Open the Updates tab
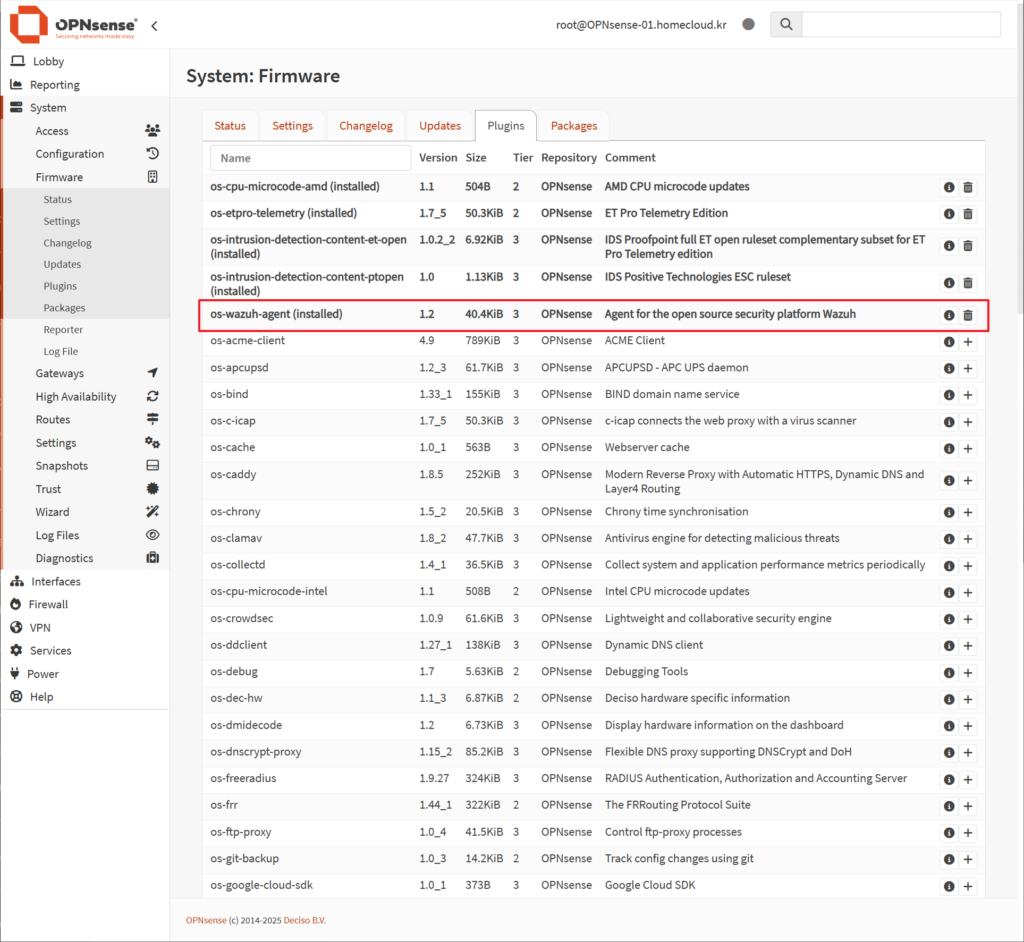The height and width of the screenshot is (942, 1024). point(440,126)
